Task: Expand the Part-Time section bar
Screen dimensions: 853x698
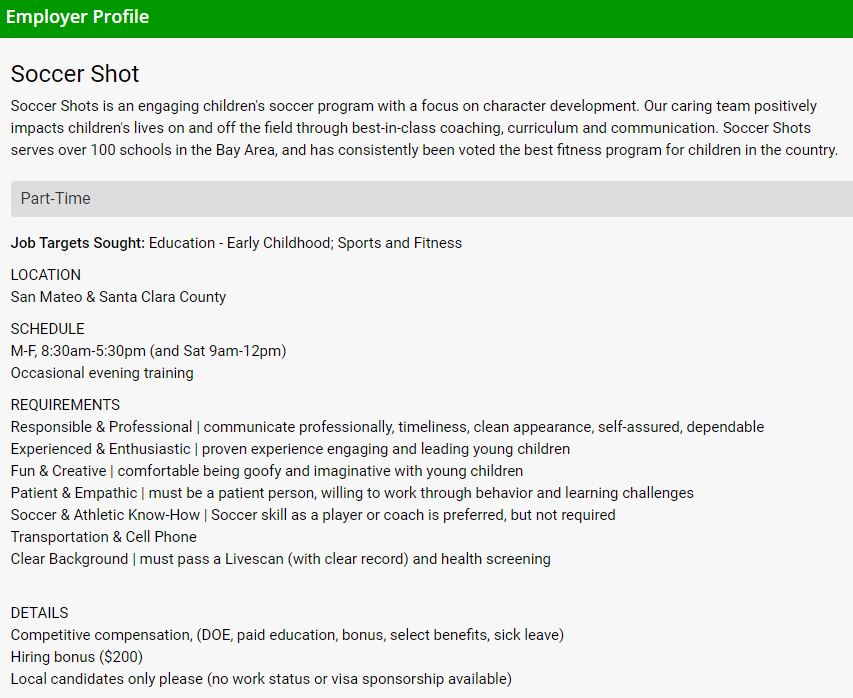Action: point(430,199)
